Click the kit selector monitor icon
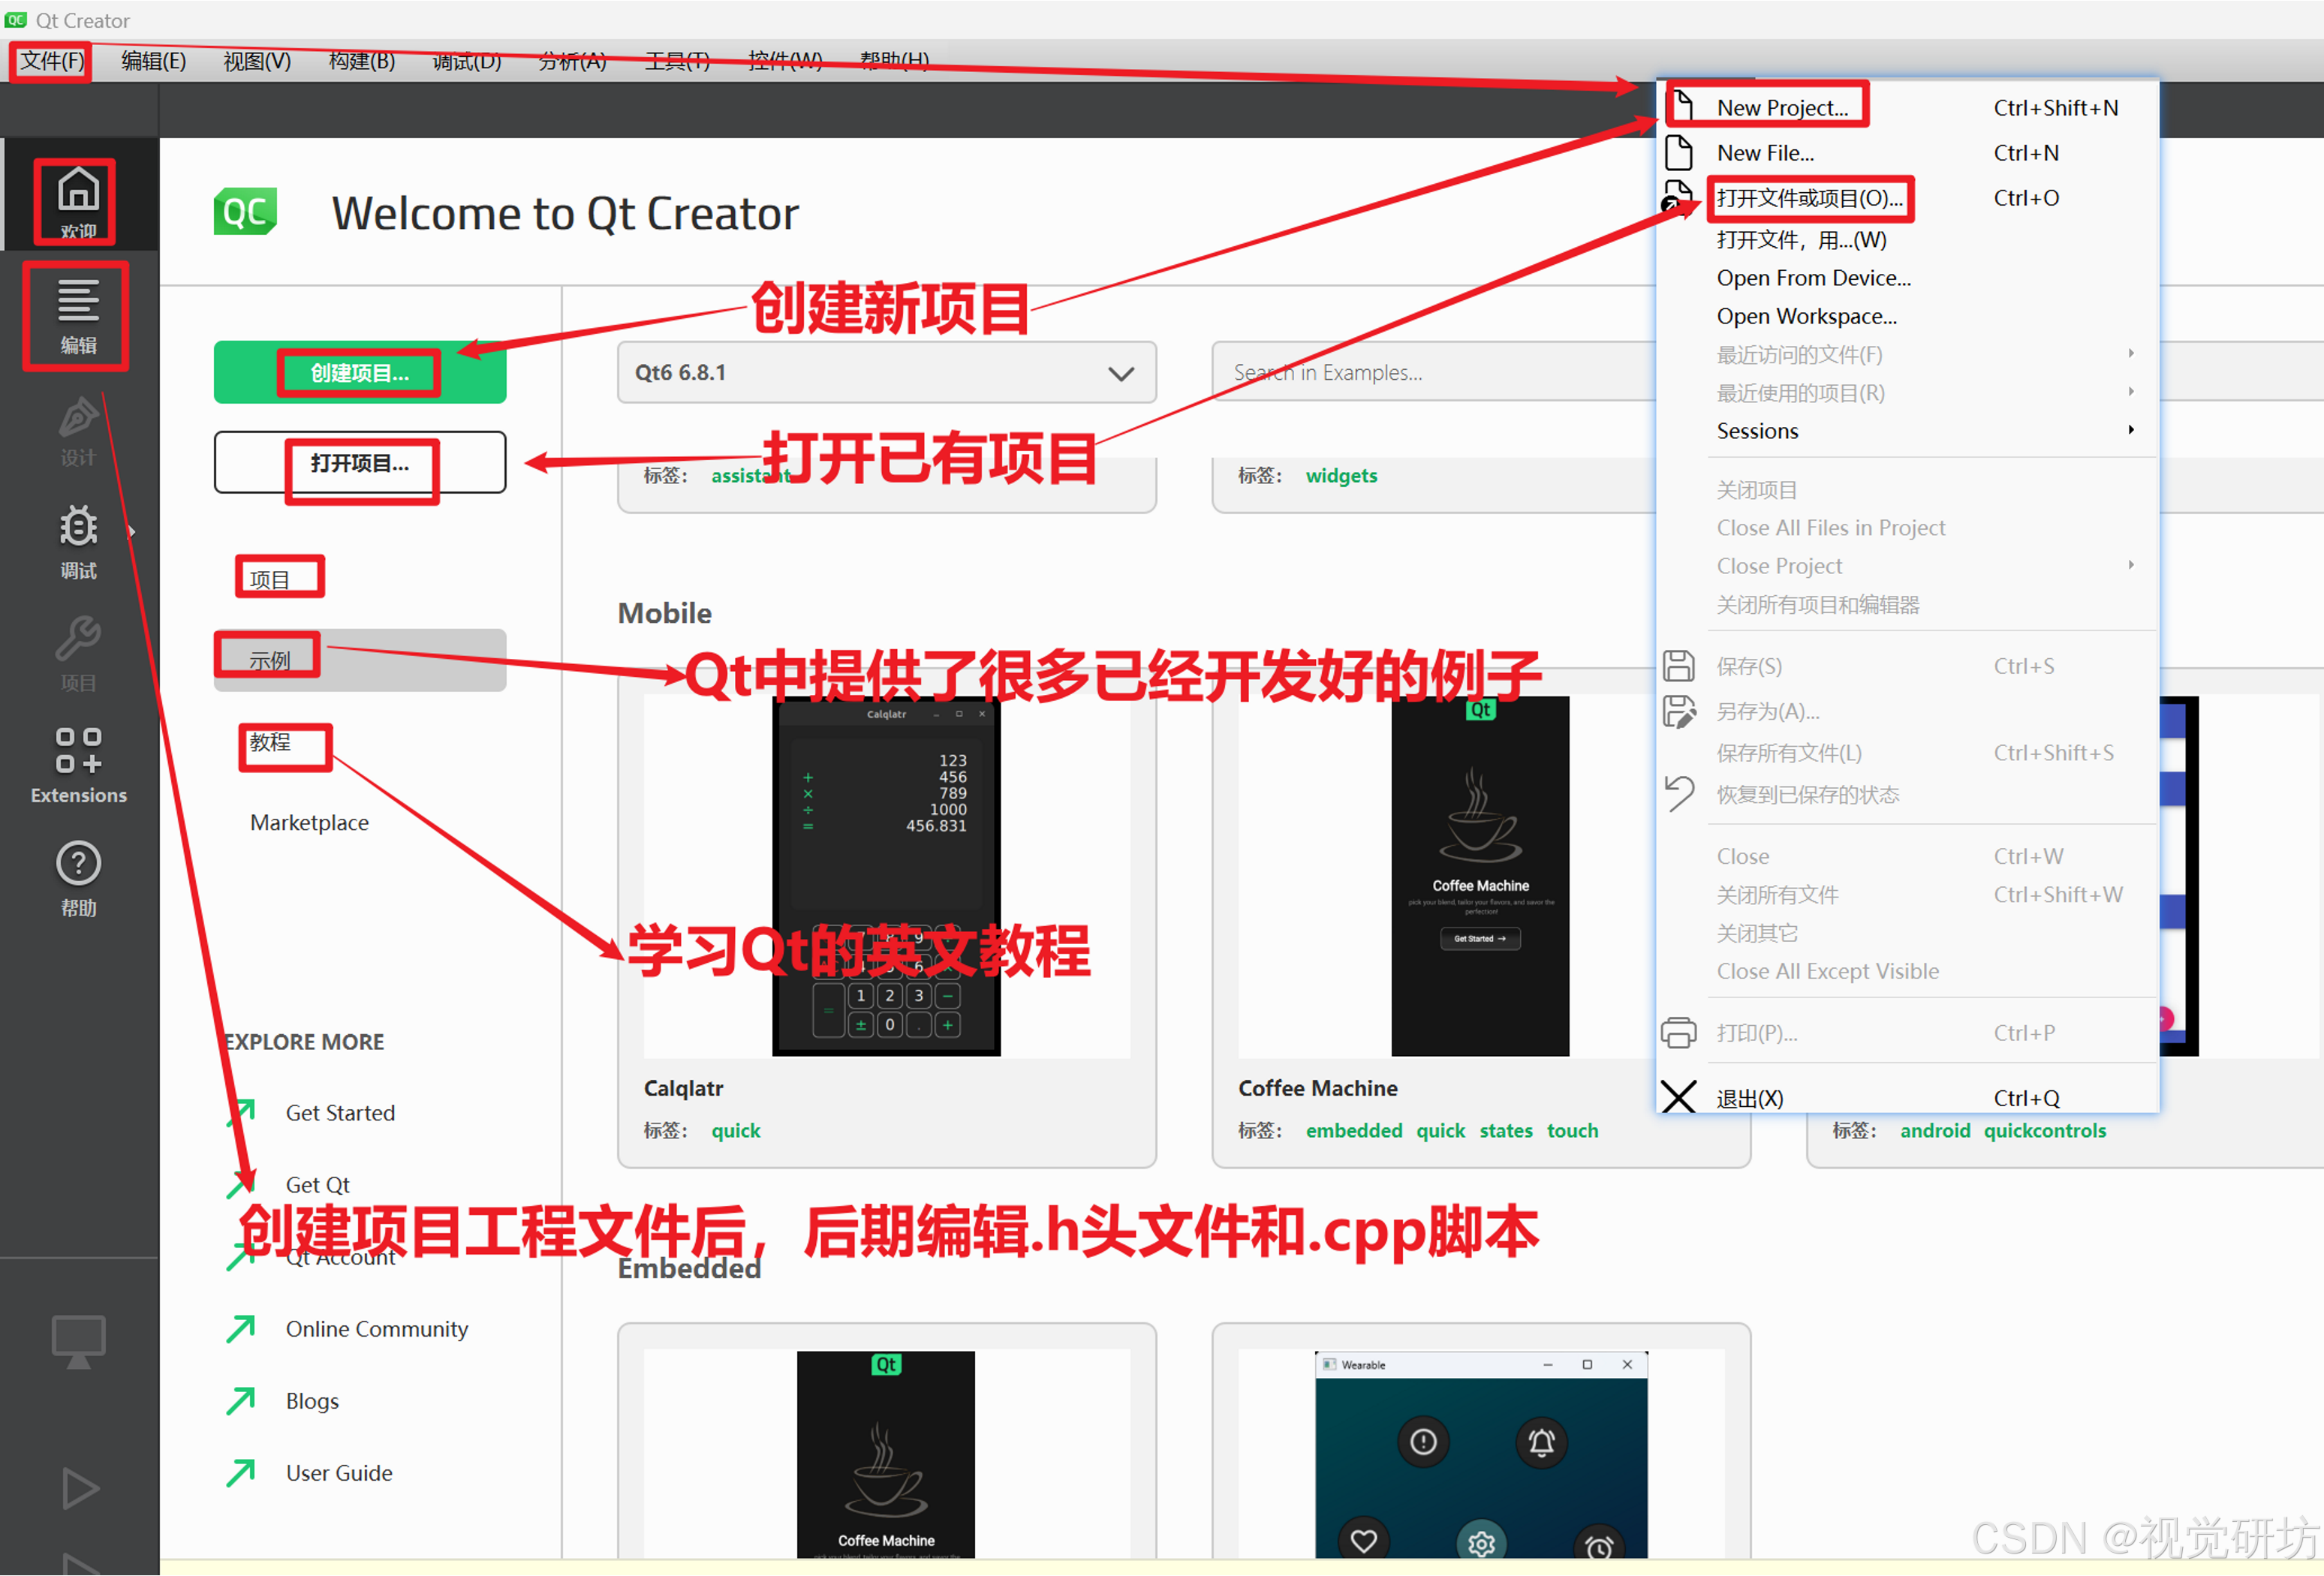2324x1576 pixels. coord(78,1341)
